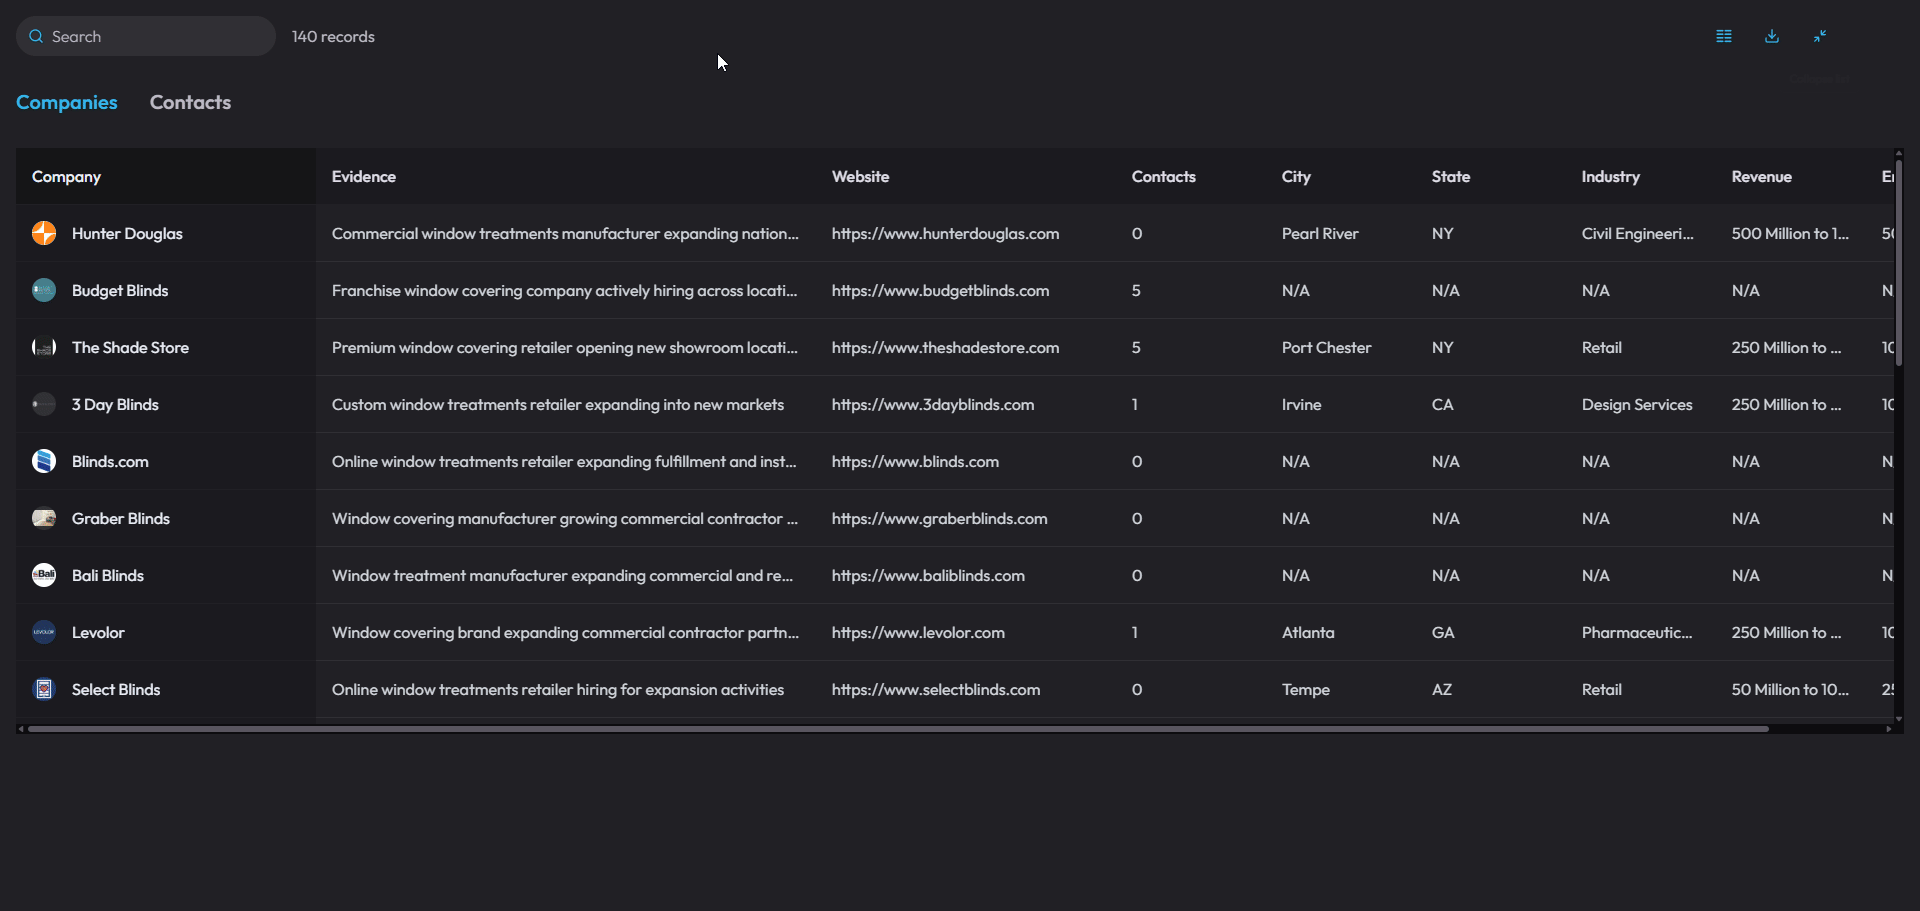Open the levolor.com website link
This screenshot has width=1920, height=911.
918,632
